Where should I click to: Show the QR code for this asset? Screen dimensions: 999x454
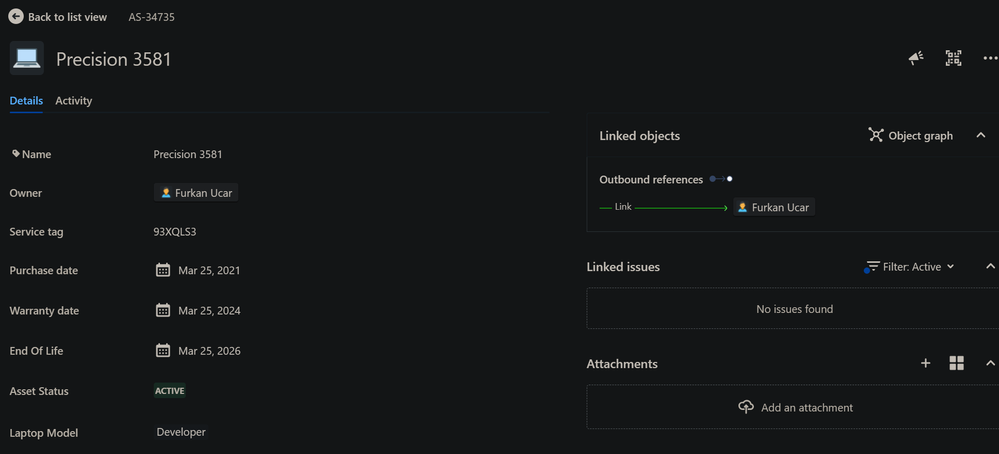tap(953, 59)
